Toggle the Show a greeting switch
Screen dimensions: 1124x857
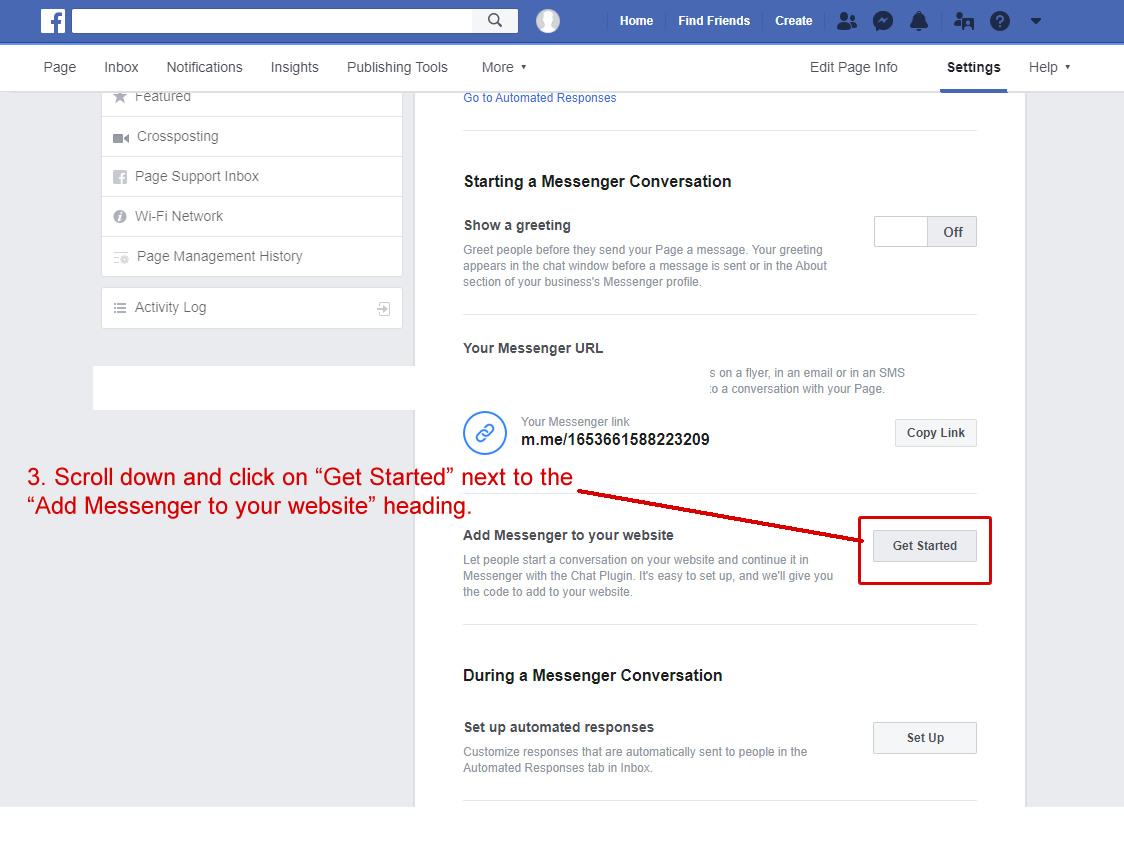925,231
